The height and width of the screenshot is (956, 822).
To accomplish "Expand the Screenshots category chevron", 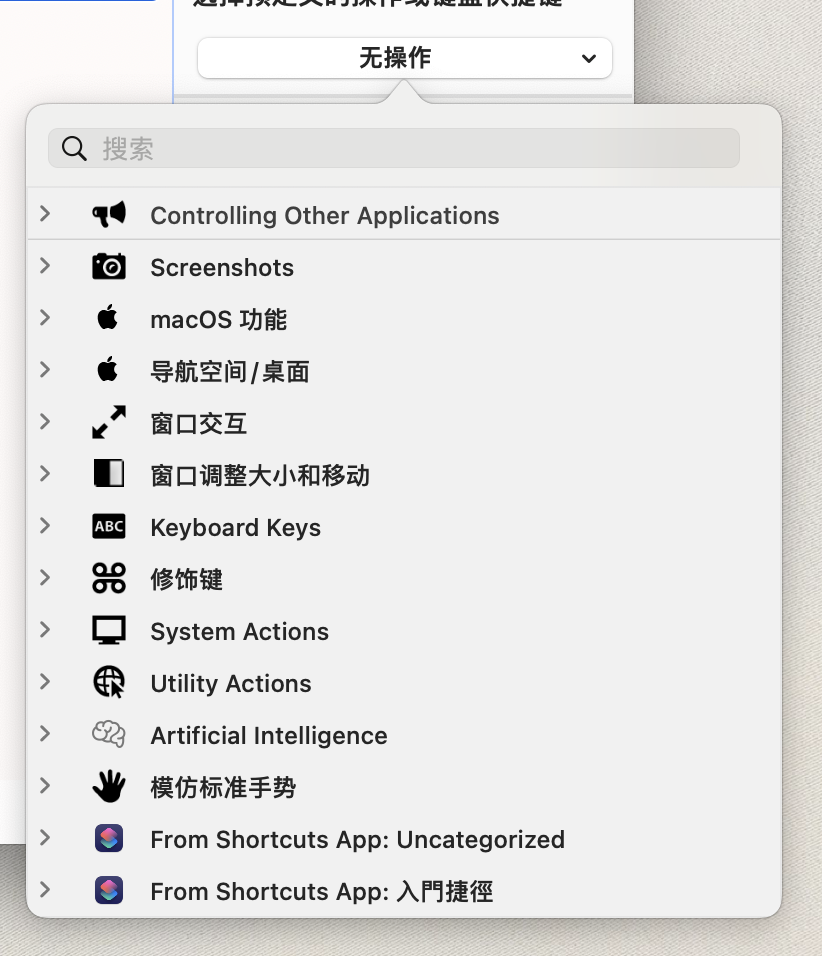I will (x=45, y=265).
